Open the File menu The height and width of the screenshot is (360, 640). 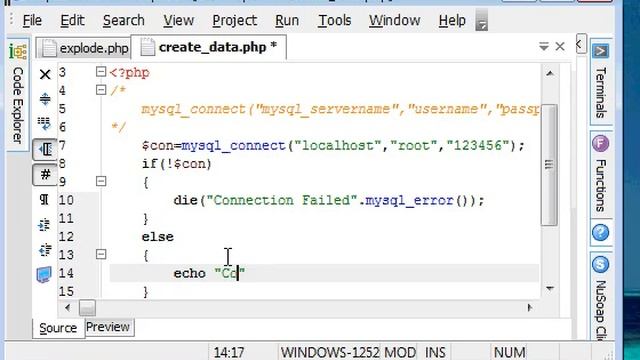[32, 20]
